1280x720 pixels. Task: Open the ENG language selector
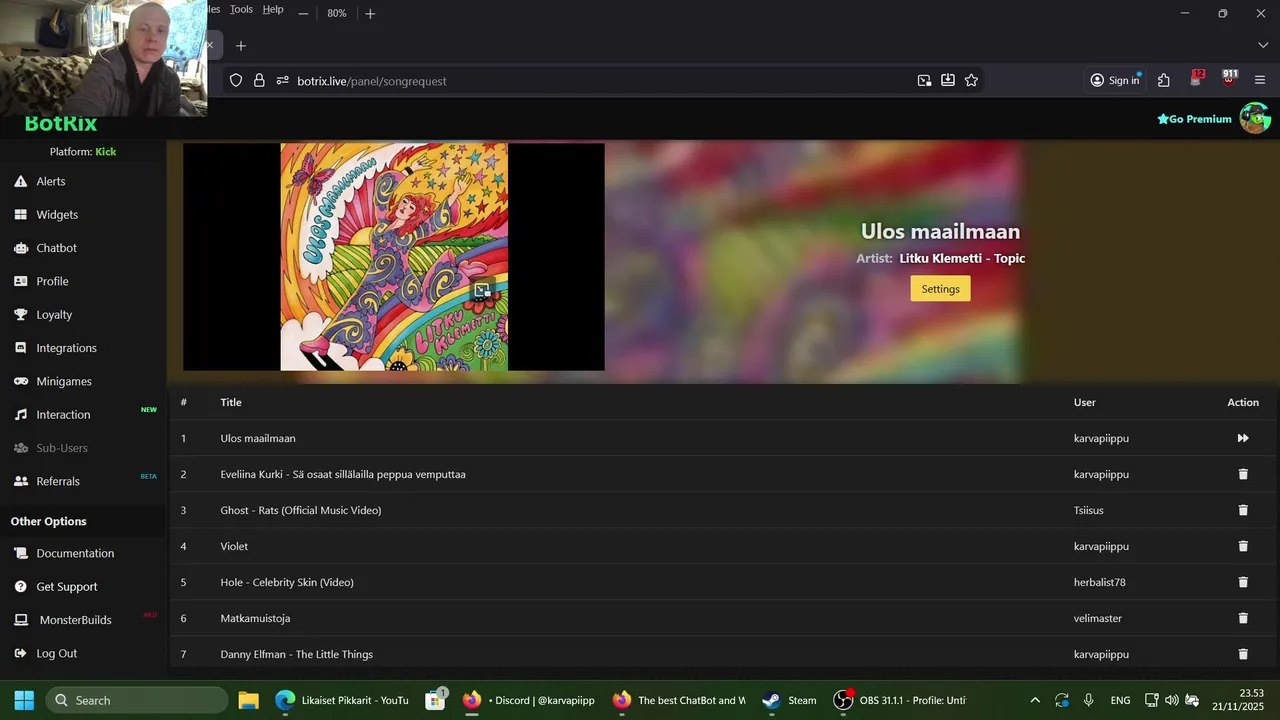[1120, 700]
